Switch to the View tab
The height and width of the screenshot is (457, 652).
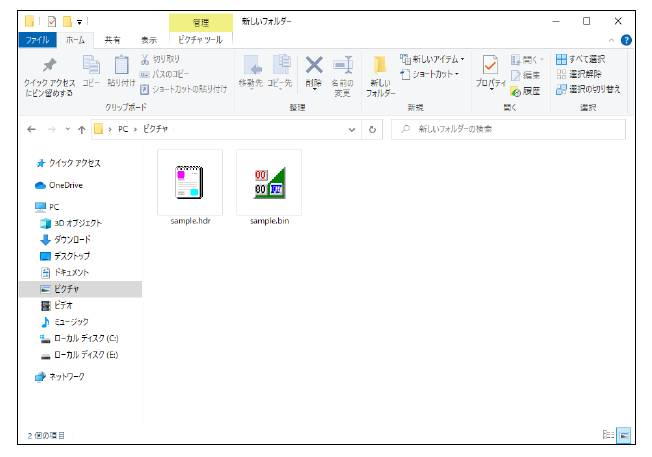click(x=149, y=40)
